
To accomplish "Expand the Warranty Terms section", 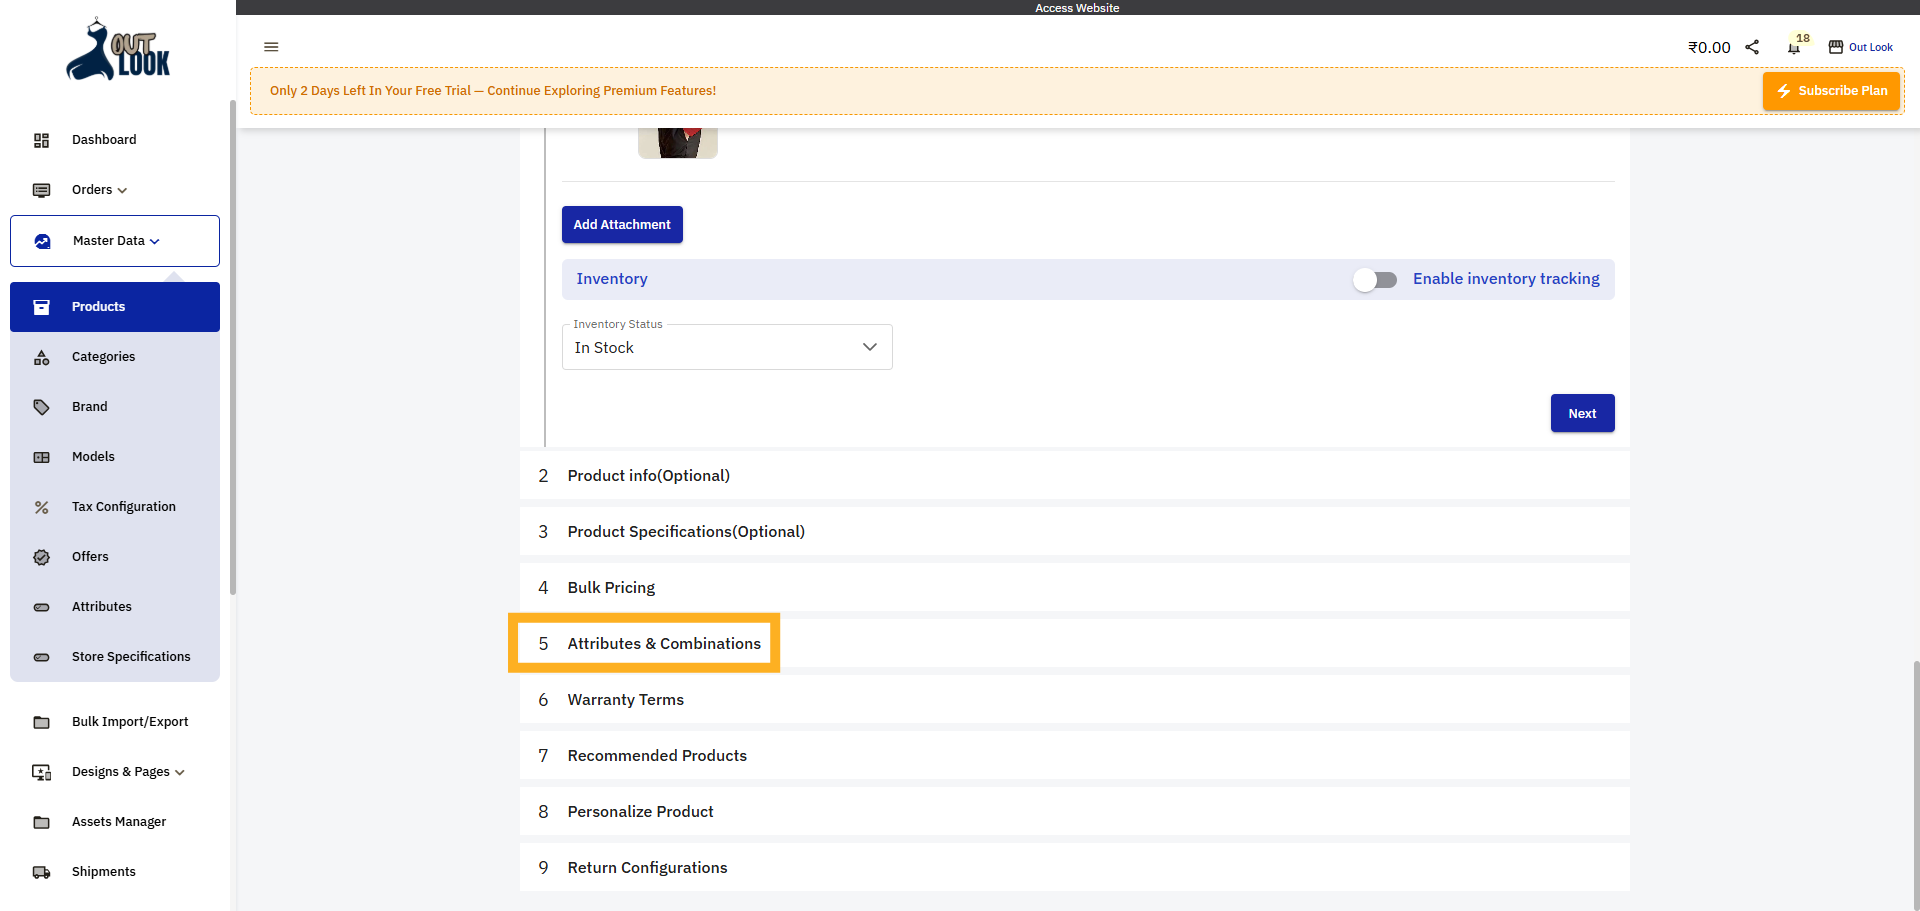I will 625,699.
